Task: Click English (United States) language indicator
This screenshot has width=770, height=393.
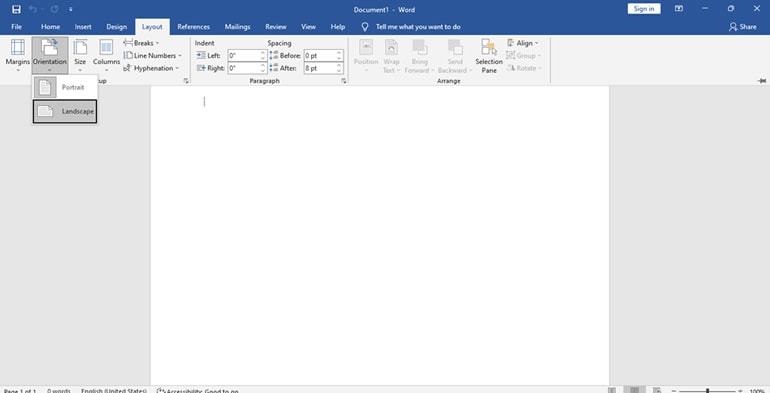Action: 114,391
